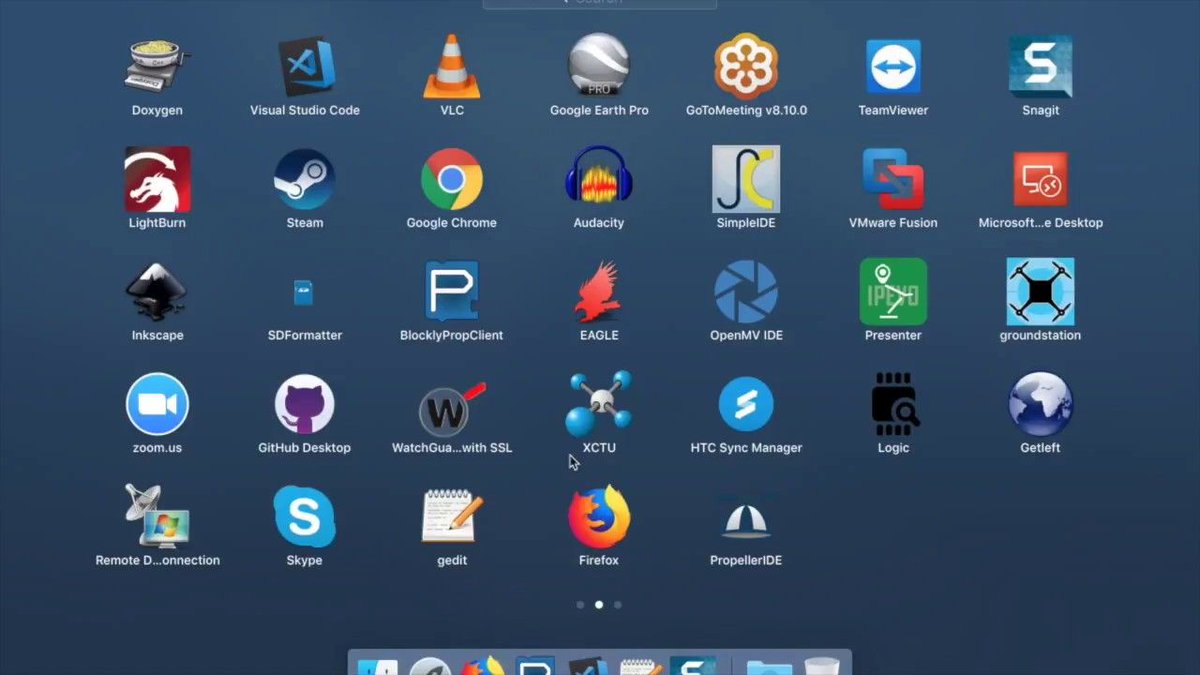
Task: Go to first Launchpad page dot
Action: [x=580, y=605]
